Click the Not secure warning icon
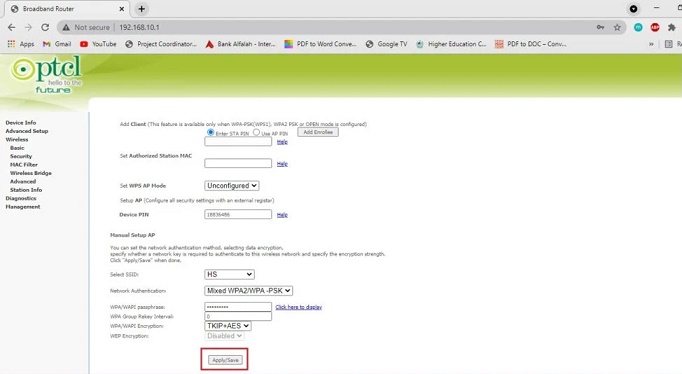The height and width of the screenshot is (374, 682). 66,27
